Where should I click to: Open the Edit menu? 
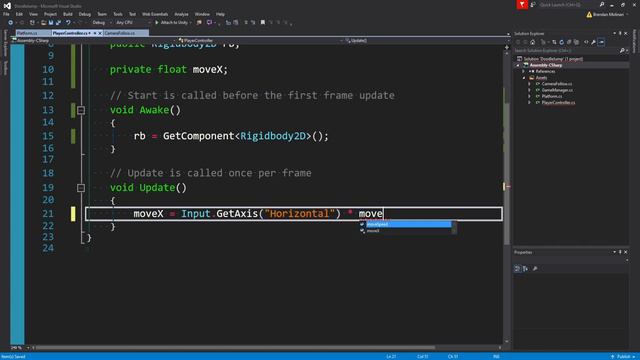[x=19, y=14]
